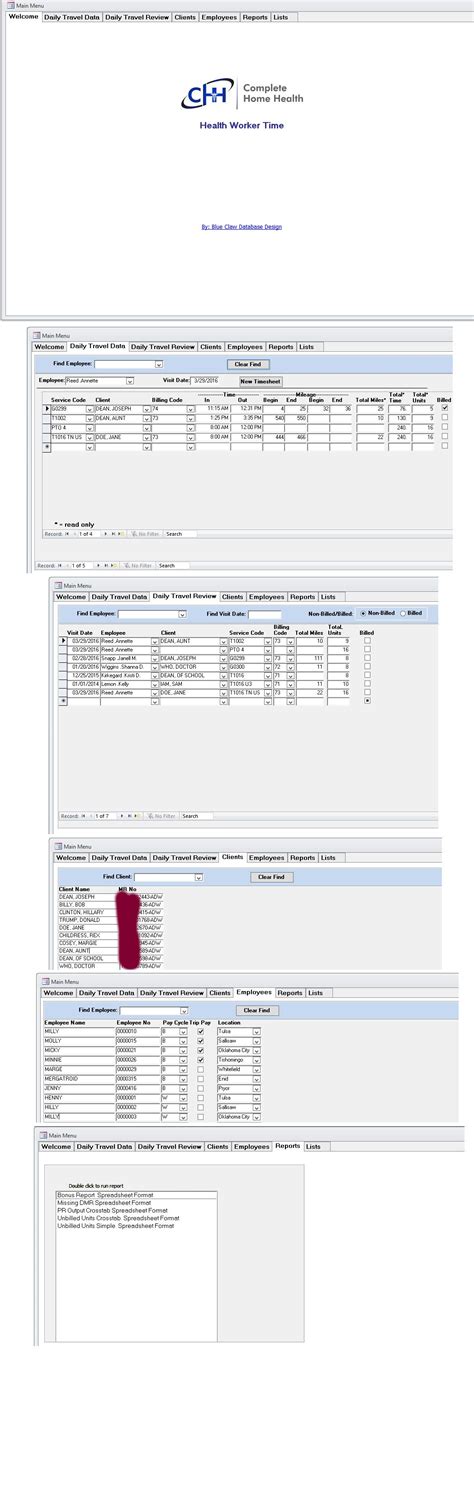Select Daily Travel Review tab in Employees window
The height and width of the screenshot is (1487, 474).
(170, 993)
